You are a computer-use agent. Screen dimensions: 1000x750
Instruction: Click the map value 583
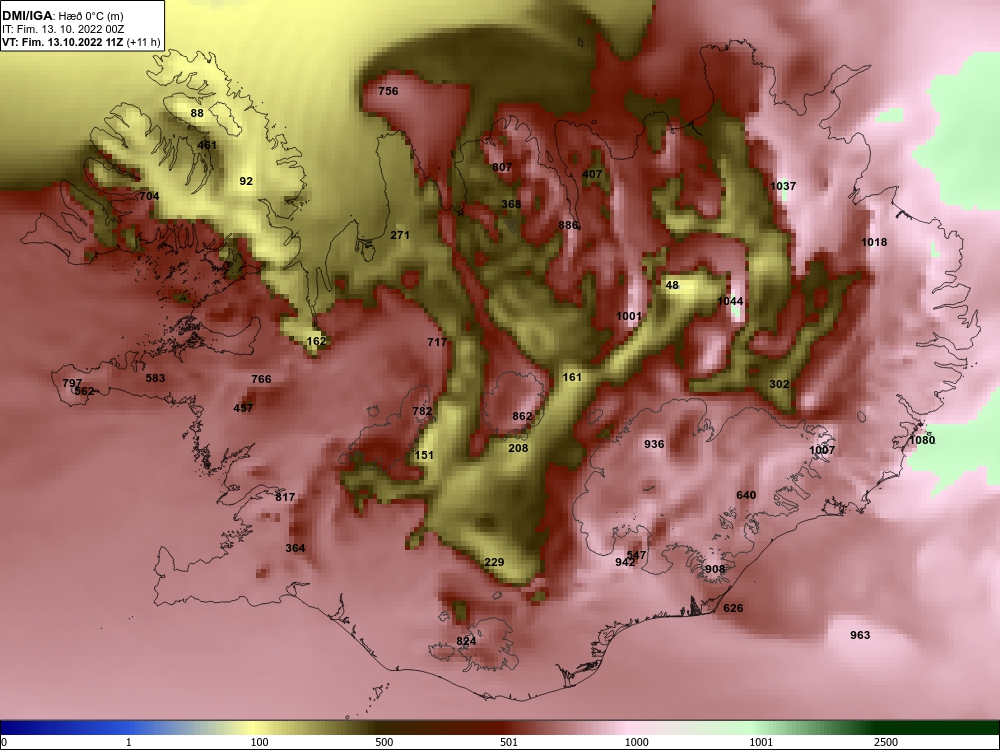pyautogui.click(x=155, y=378)
